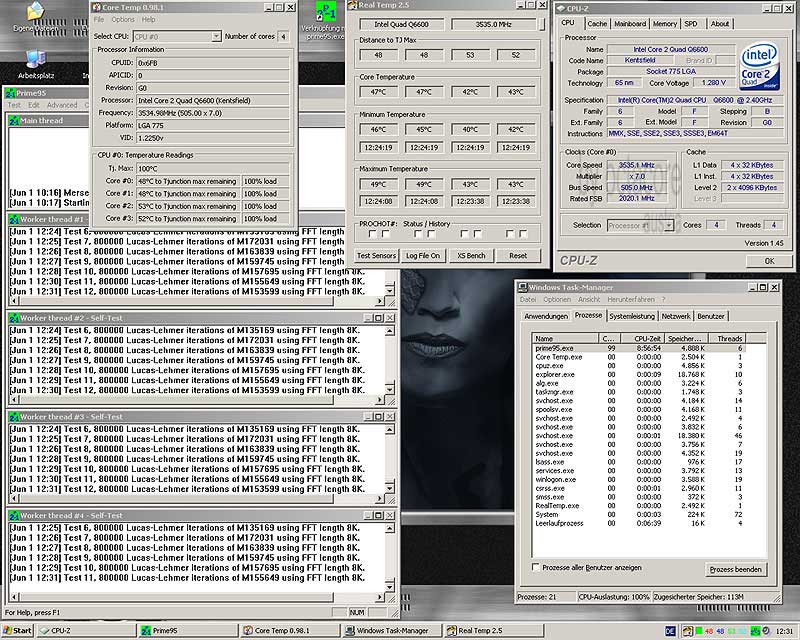Screen dimensions: 800x640
Task: Click the Prozess beenden button
Action: point(735,569)
